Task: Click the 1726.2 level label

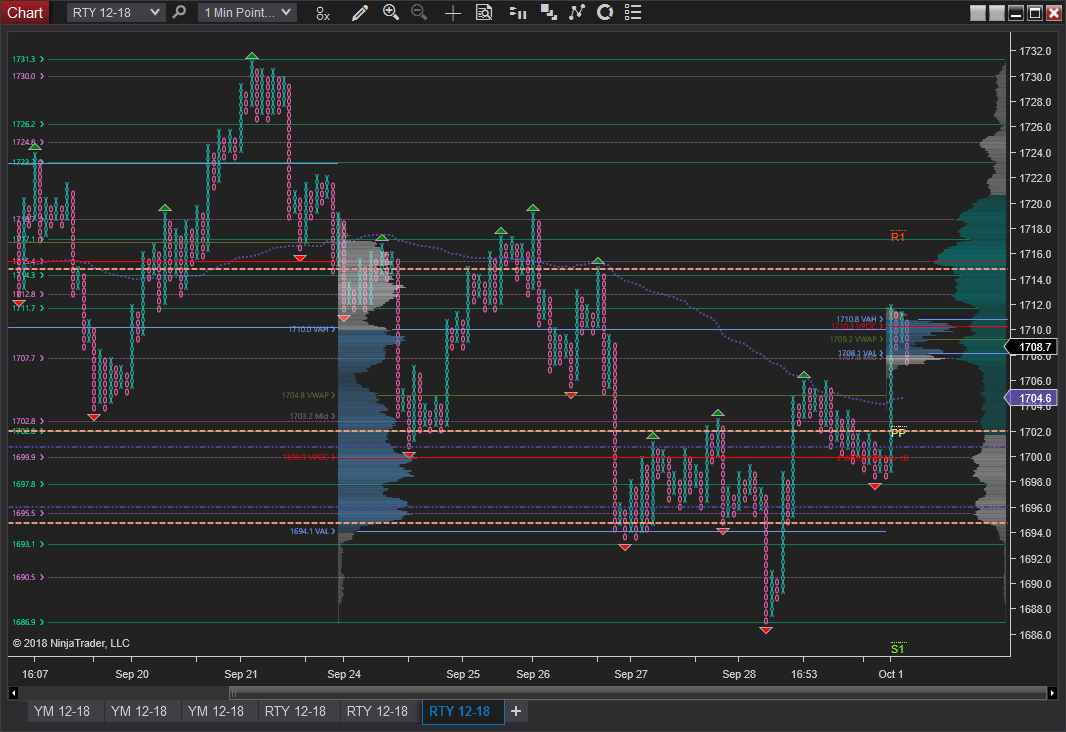Action: tap(28, 124)
